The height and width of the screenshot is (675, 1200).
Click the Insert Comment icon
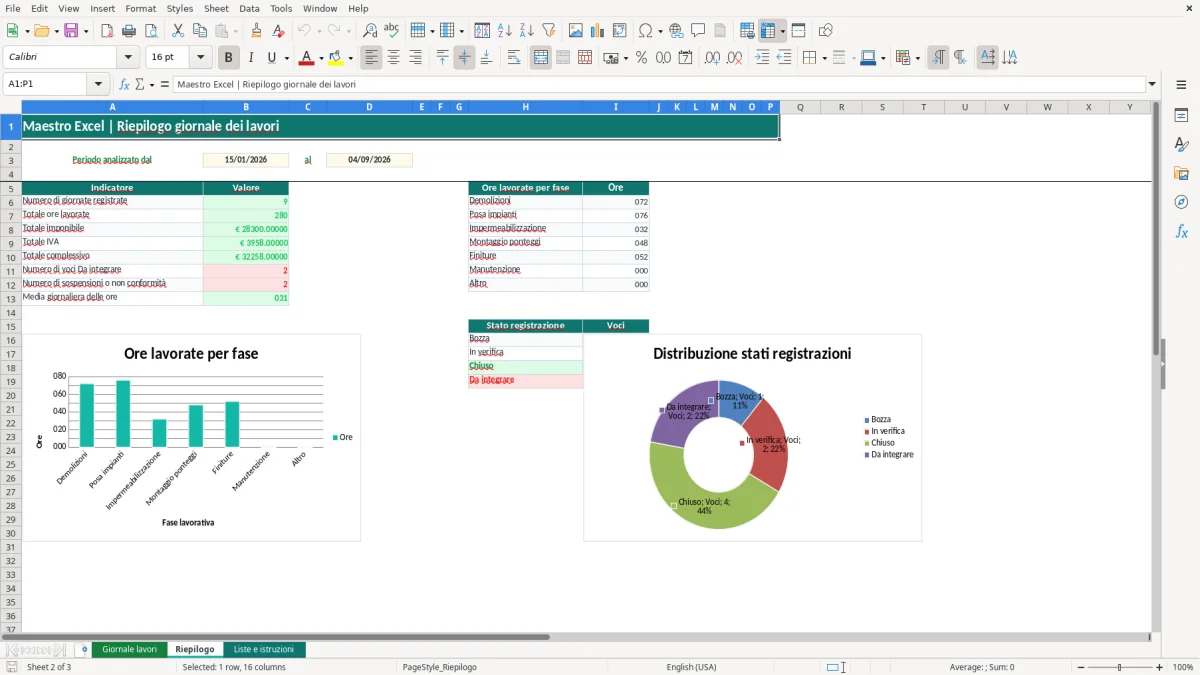click(x=698, y=31)
